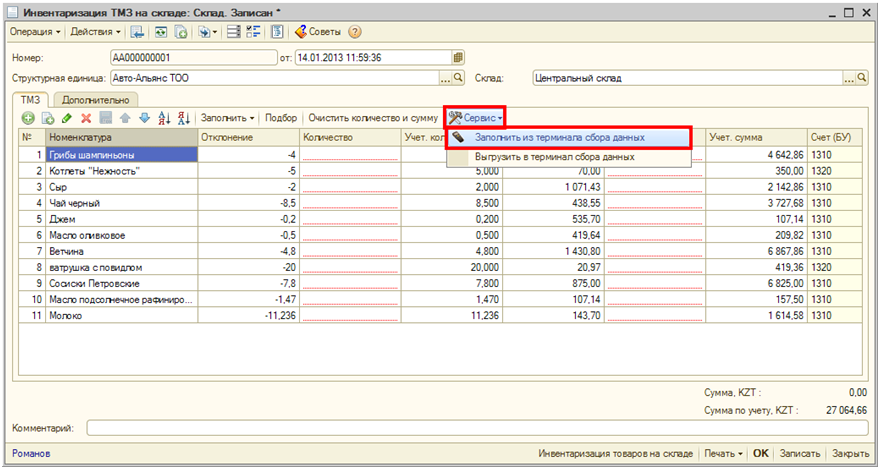Expand the Действия dropdown menu
This screenshot has height=469, width=880.
pos(95,32)
